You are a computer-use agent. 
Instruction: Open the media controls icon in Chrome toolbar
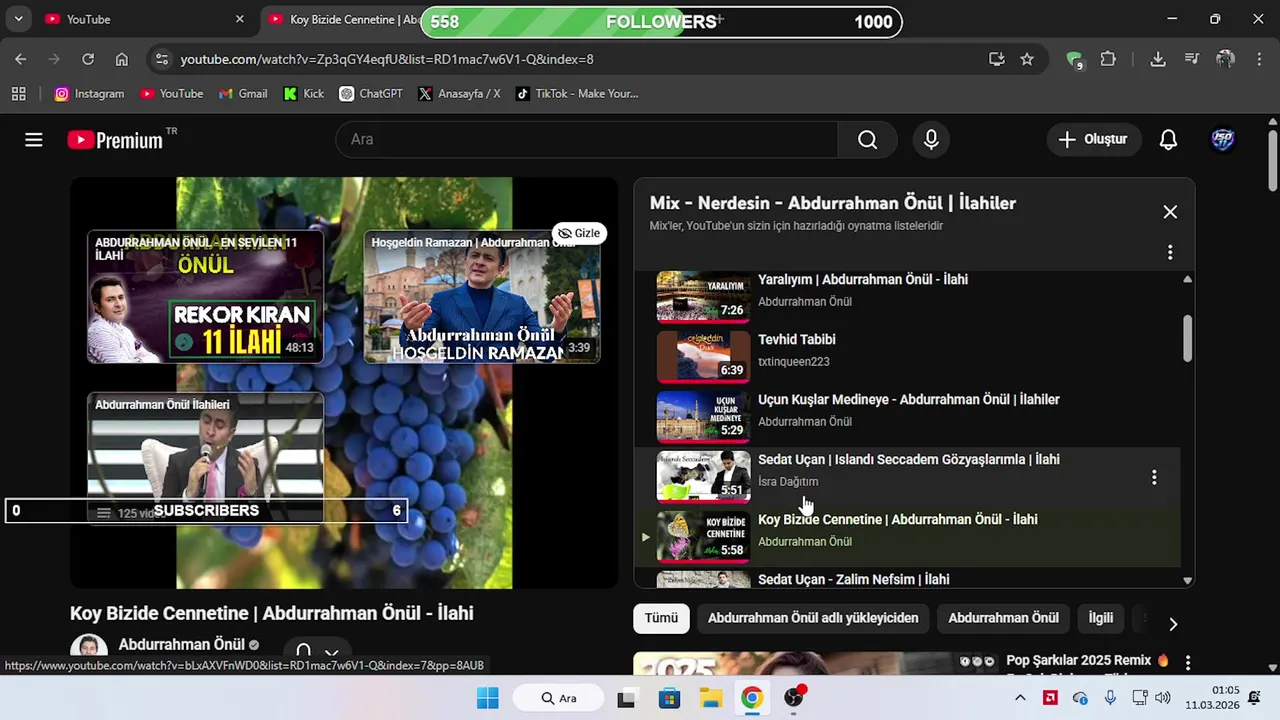click(1192, 59)
